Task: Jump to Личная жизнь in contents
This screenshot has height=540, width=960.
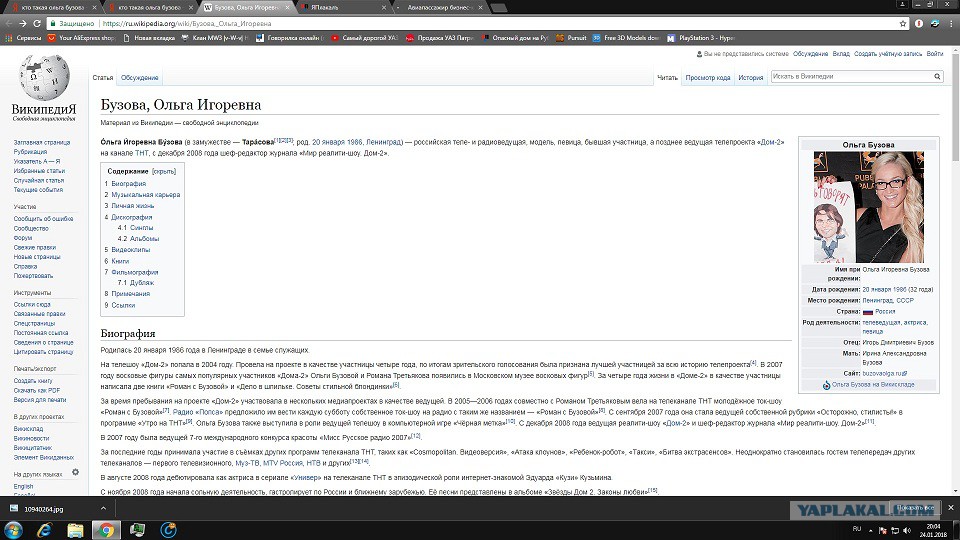Action: pos(132,206)
